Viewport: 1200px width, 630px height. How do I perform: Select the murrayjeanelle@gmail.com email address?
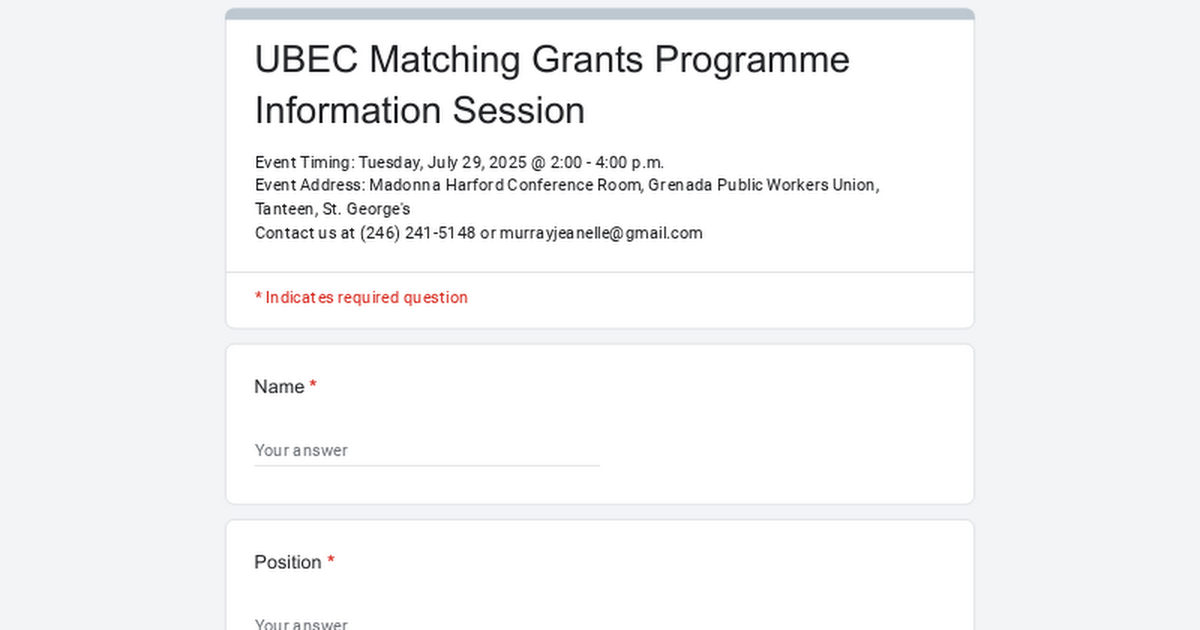[601, 233]
